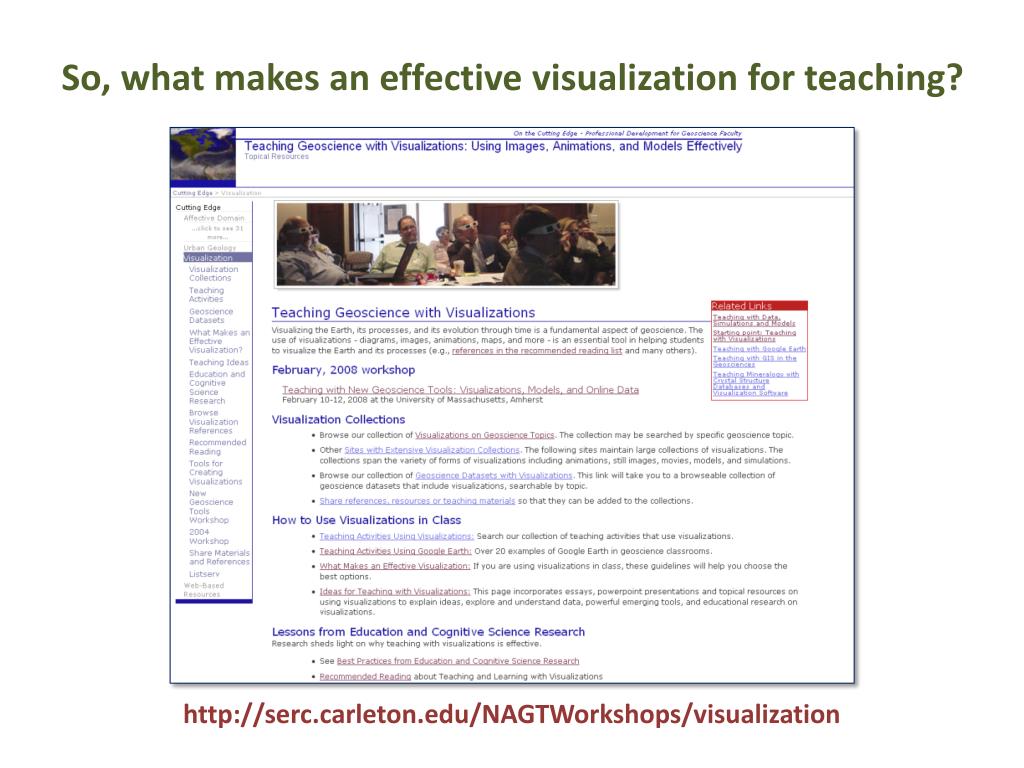1024x768 pixels.
Task: Open 'Starting point: Teaching with Visualizations' link
Action: tap(754, 336)
